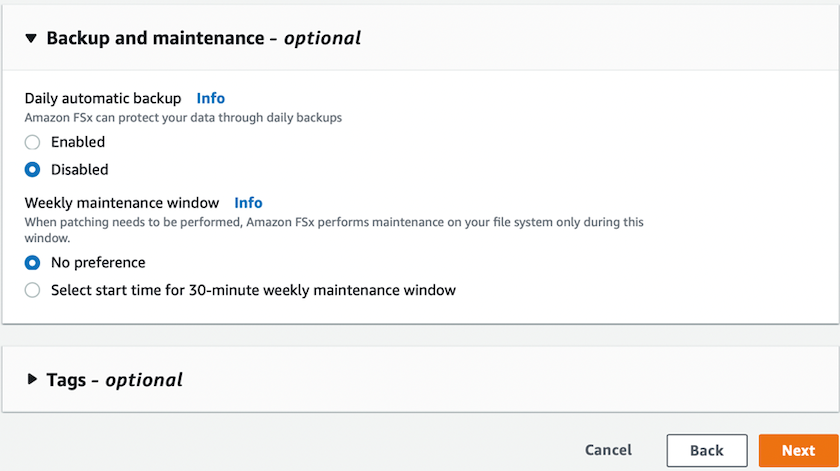Click the "Amazon FSx can protect your data" description
Screen dimensions: 840x471
pyautogui.click(x=183, y=117)
